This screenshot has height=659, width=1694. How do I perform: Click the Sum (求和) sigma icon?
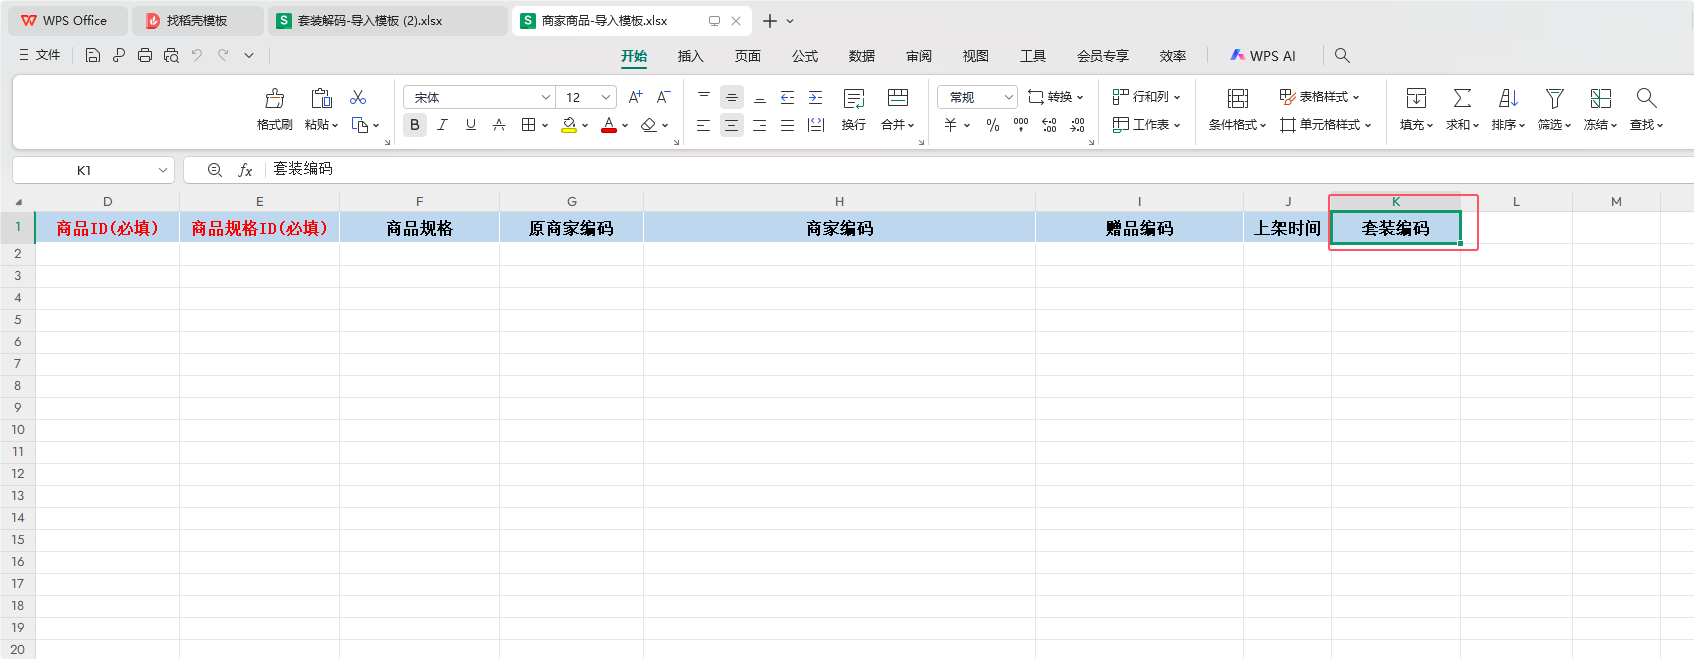coord(1462,98)
